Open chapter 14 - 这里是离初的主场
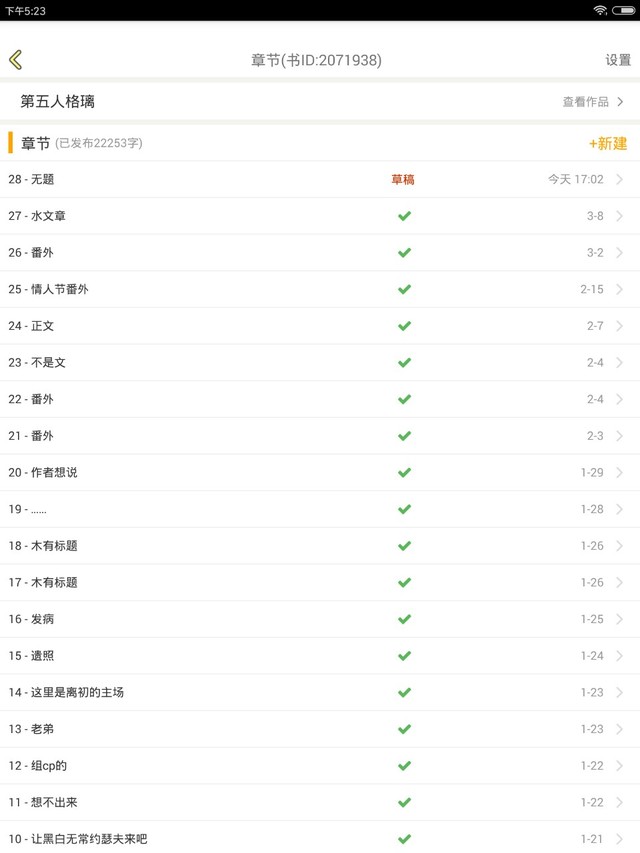 click(x=67, y=692)
